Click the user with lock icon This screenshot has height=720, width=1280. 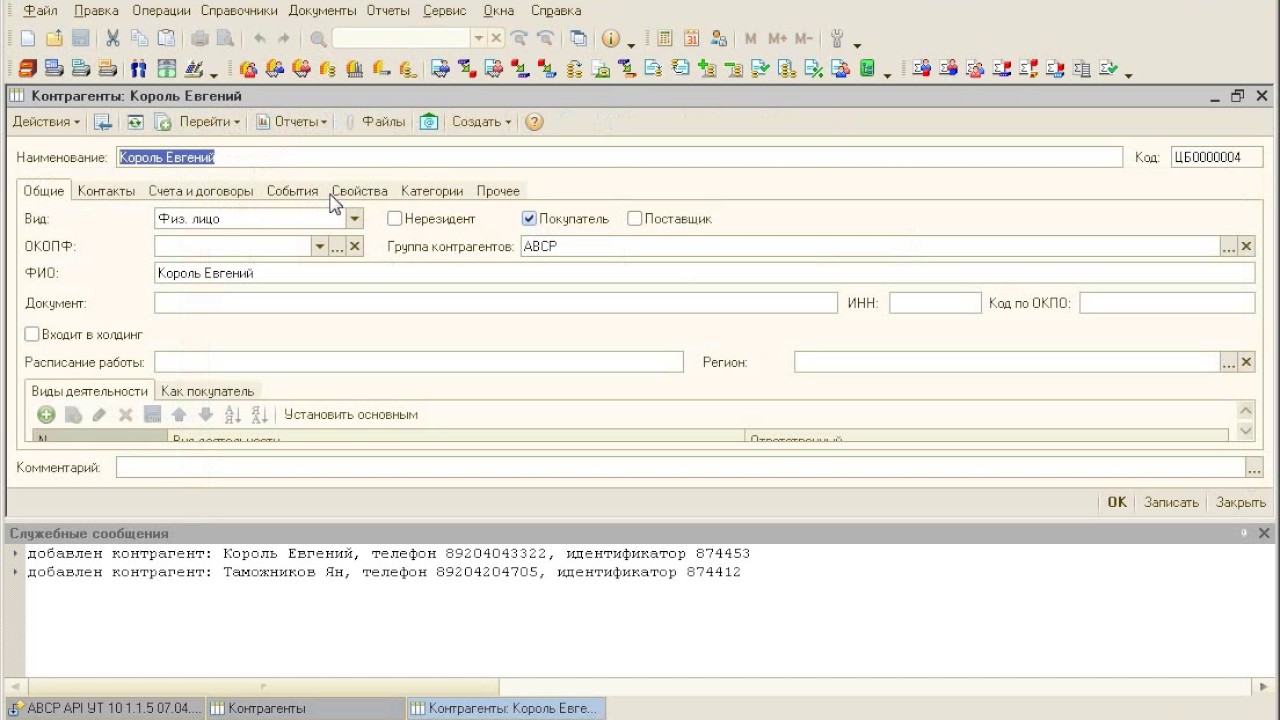click(x=718, y=39)
